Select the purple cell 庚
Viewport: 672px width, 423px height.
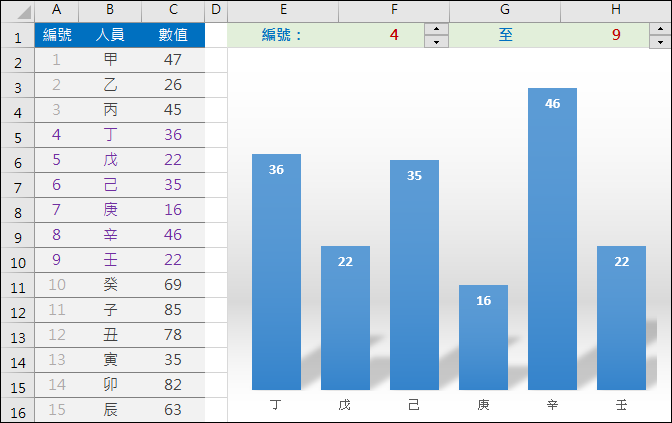(110, 210)
